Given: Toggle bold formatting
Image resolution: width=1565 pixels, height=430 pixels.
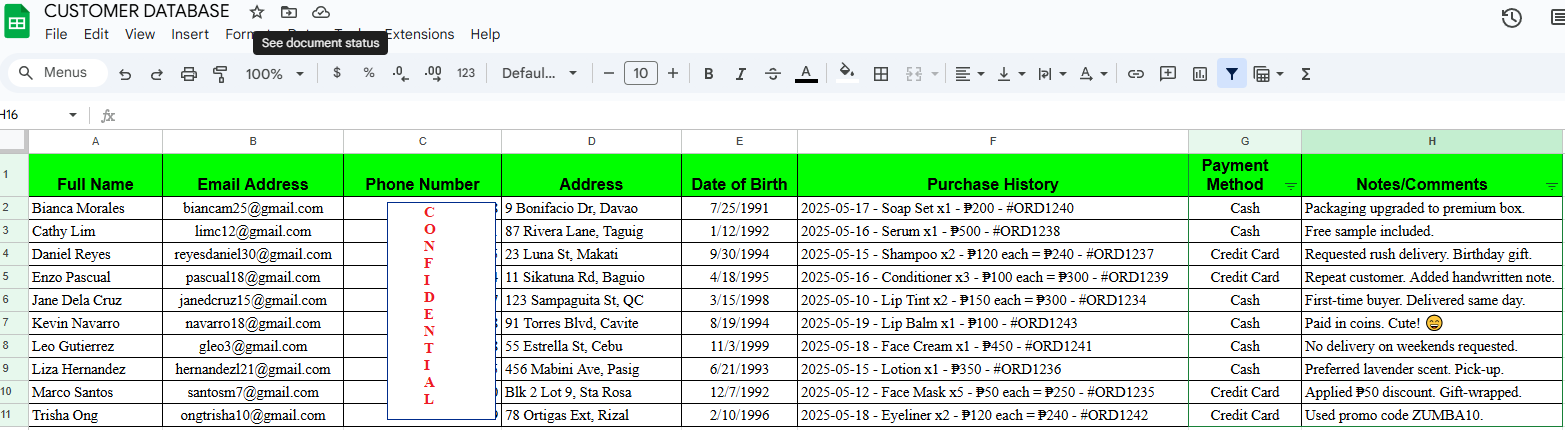Looking at the screenshot, I should [x=709, y=74].
